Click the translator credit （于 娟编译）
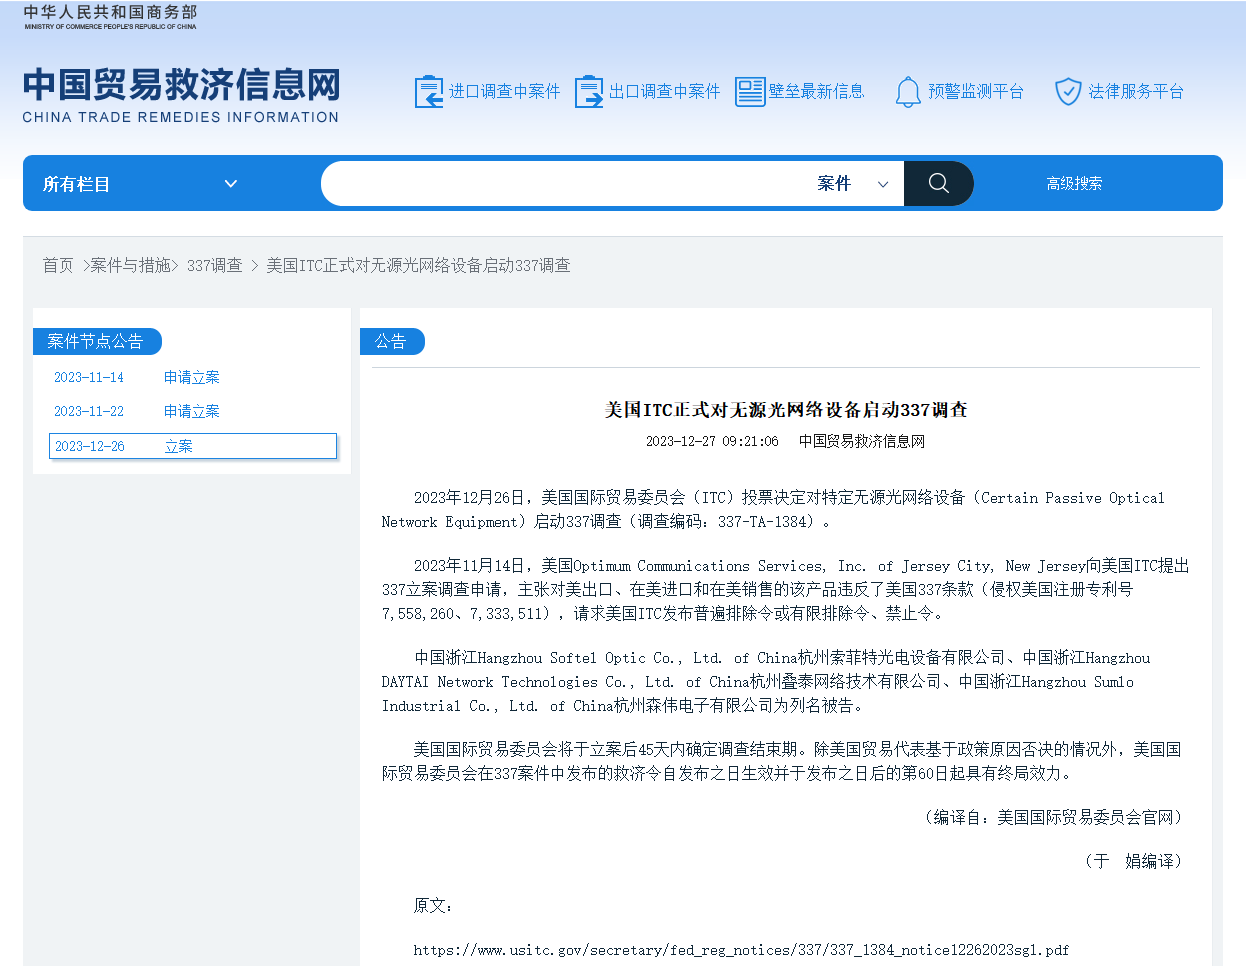The width and height of the screenshot is (1246, 966). 1133,861
